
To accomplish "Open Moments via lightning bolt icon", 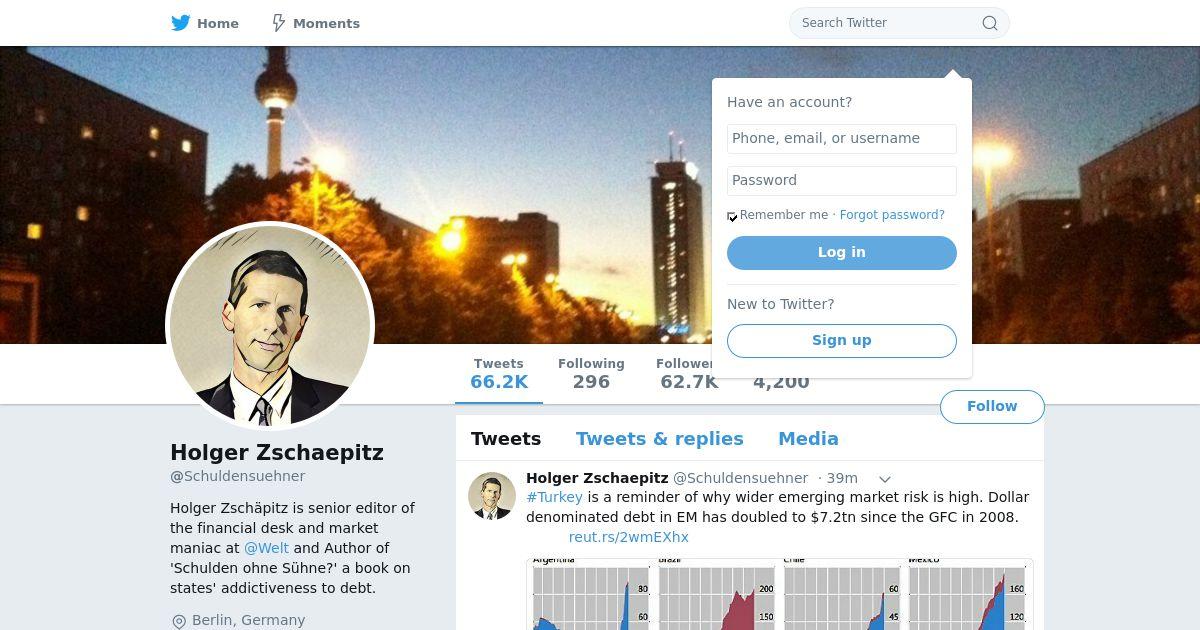I will click(x=279, y=23).
